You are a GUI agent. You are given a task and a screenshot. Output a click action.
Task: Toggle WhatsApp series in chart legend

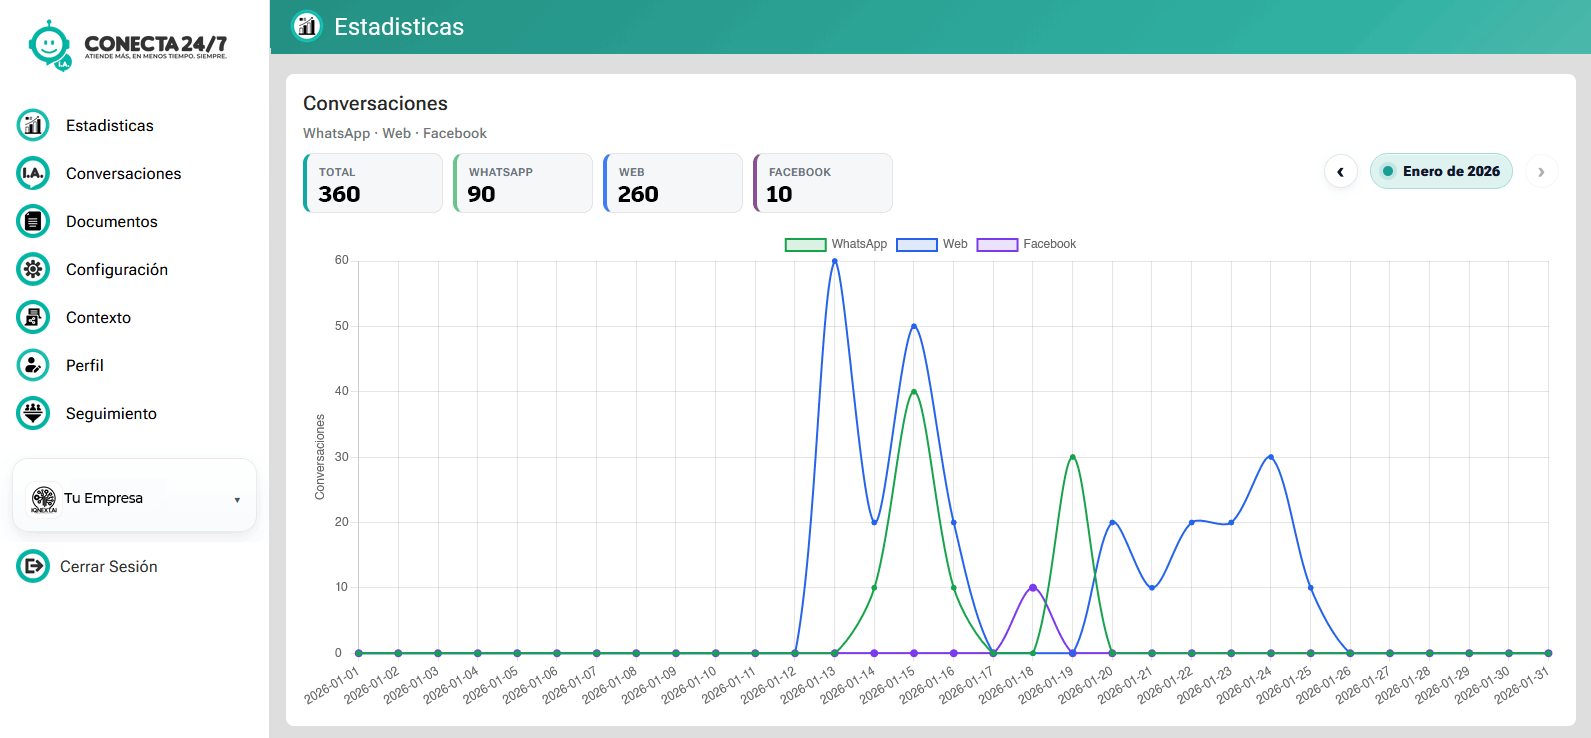(836, 244)
